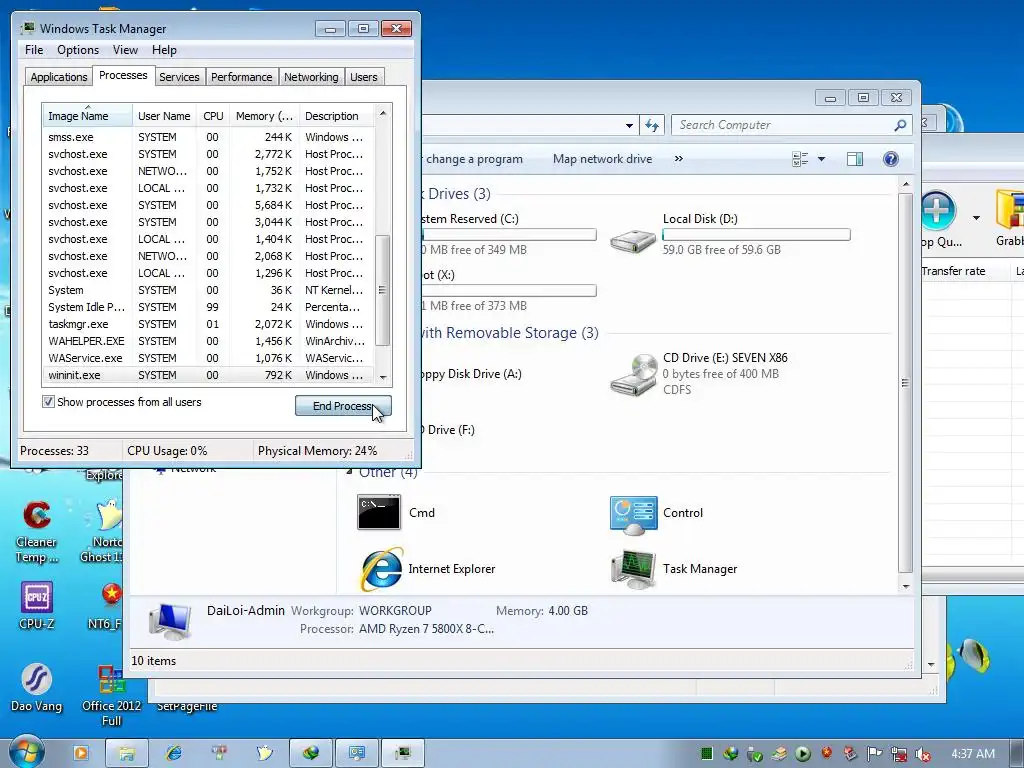
Task: Select the Local Disk (D:) drive icon
Action: (x=633, y=241)
